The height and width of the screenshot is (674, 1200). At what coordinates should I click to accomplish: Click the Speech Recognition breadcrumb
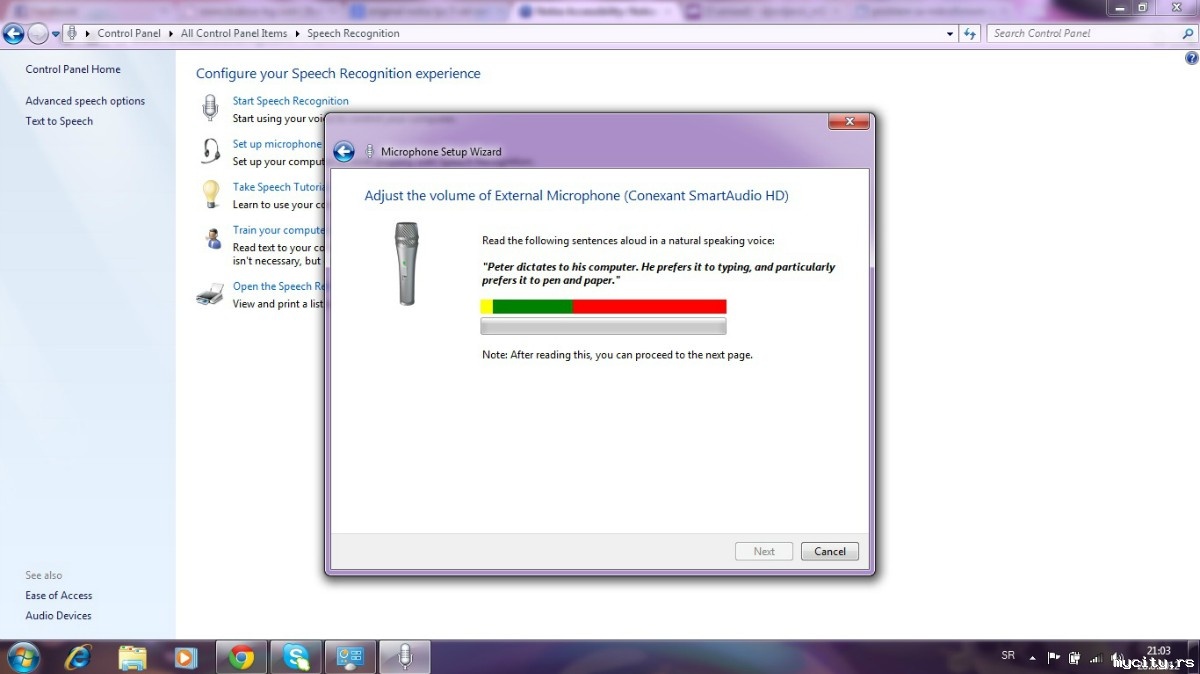(353, 33)
